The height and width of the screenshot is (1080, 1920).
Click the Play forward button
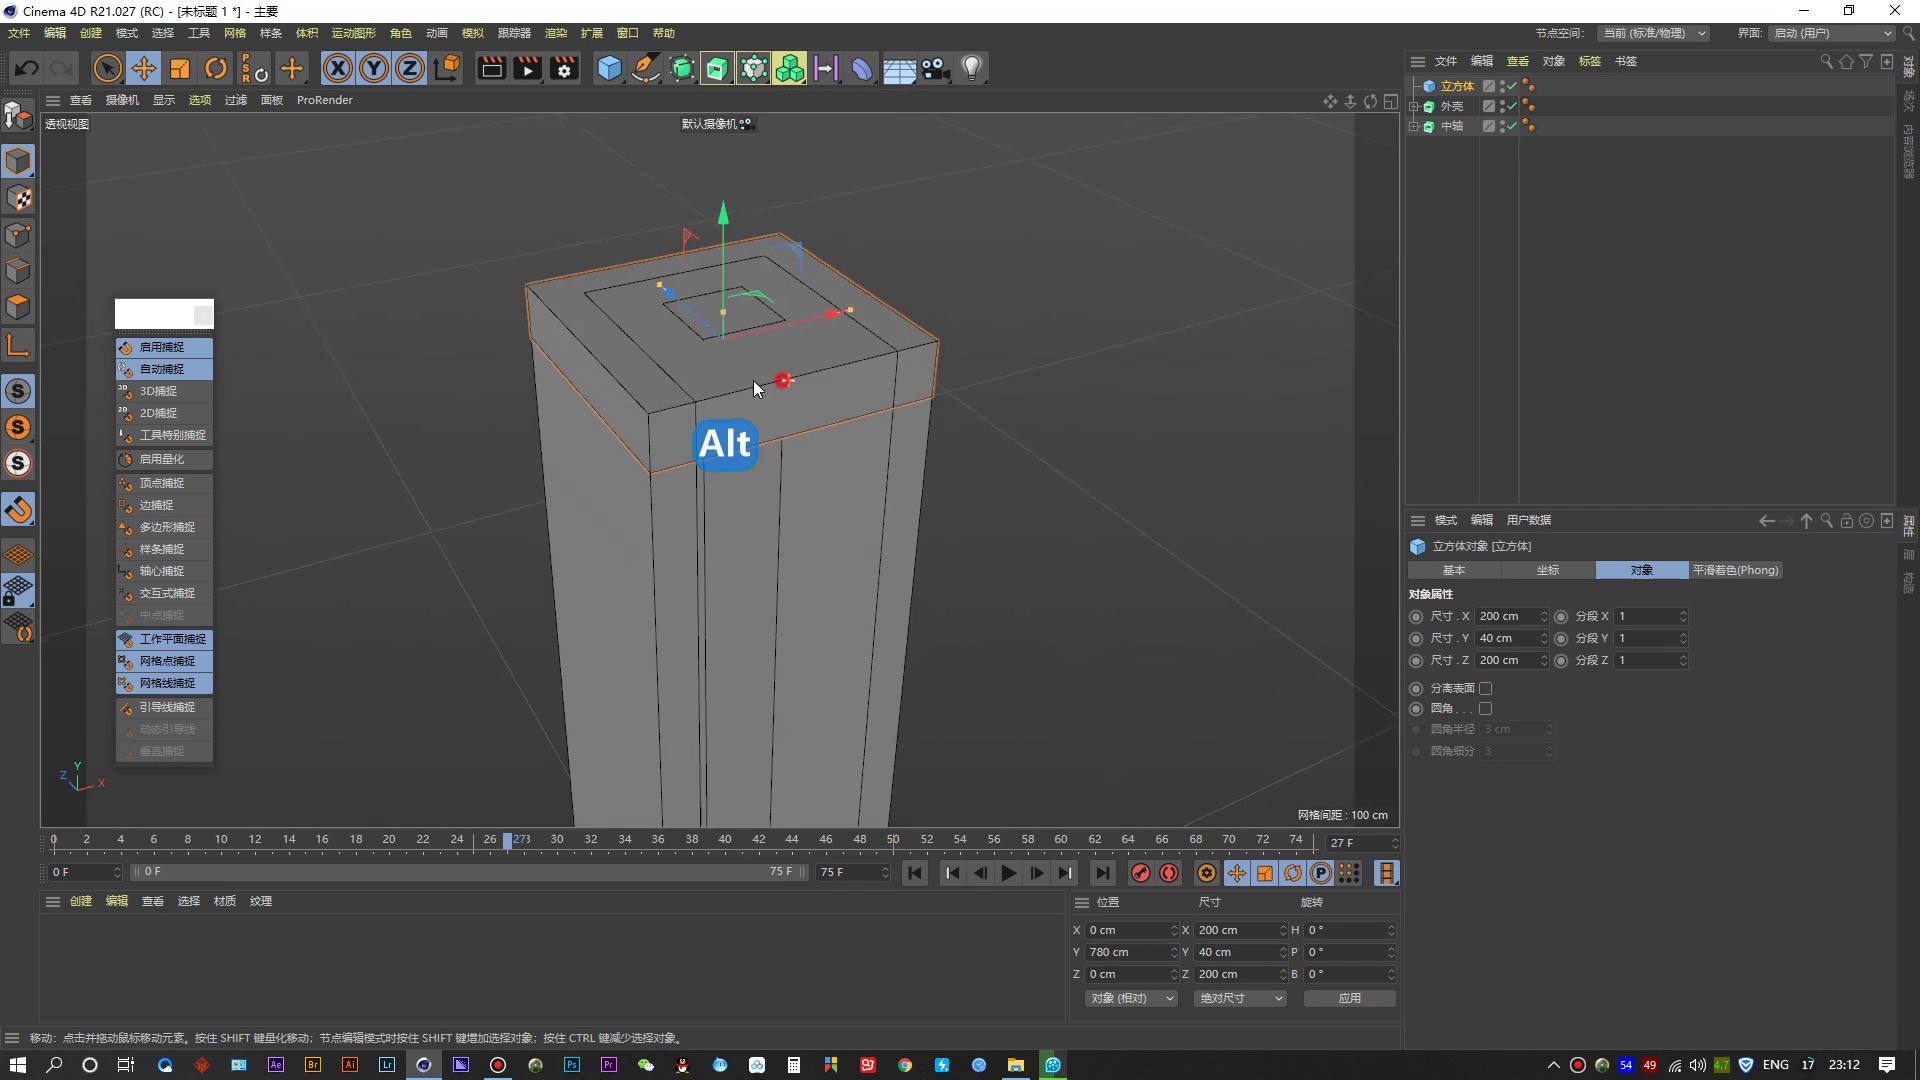(x=1008, y=873)
